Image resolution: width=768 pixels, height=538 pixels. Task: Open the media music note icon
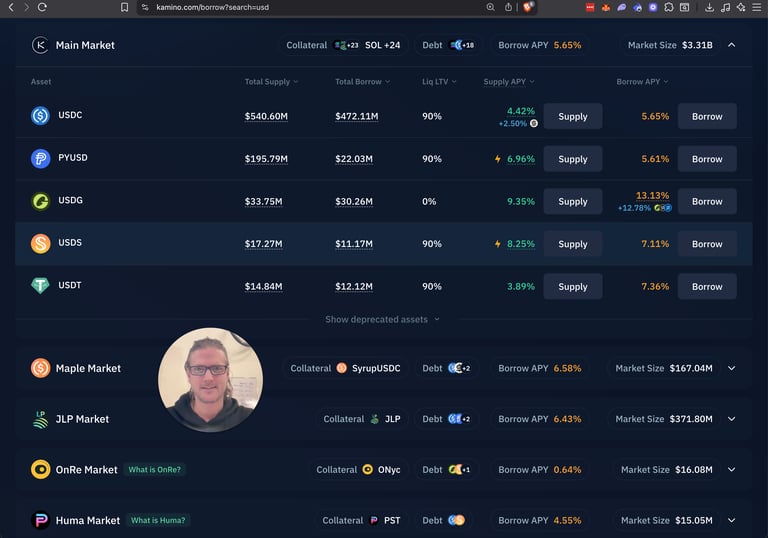(x=725, y=7)
